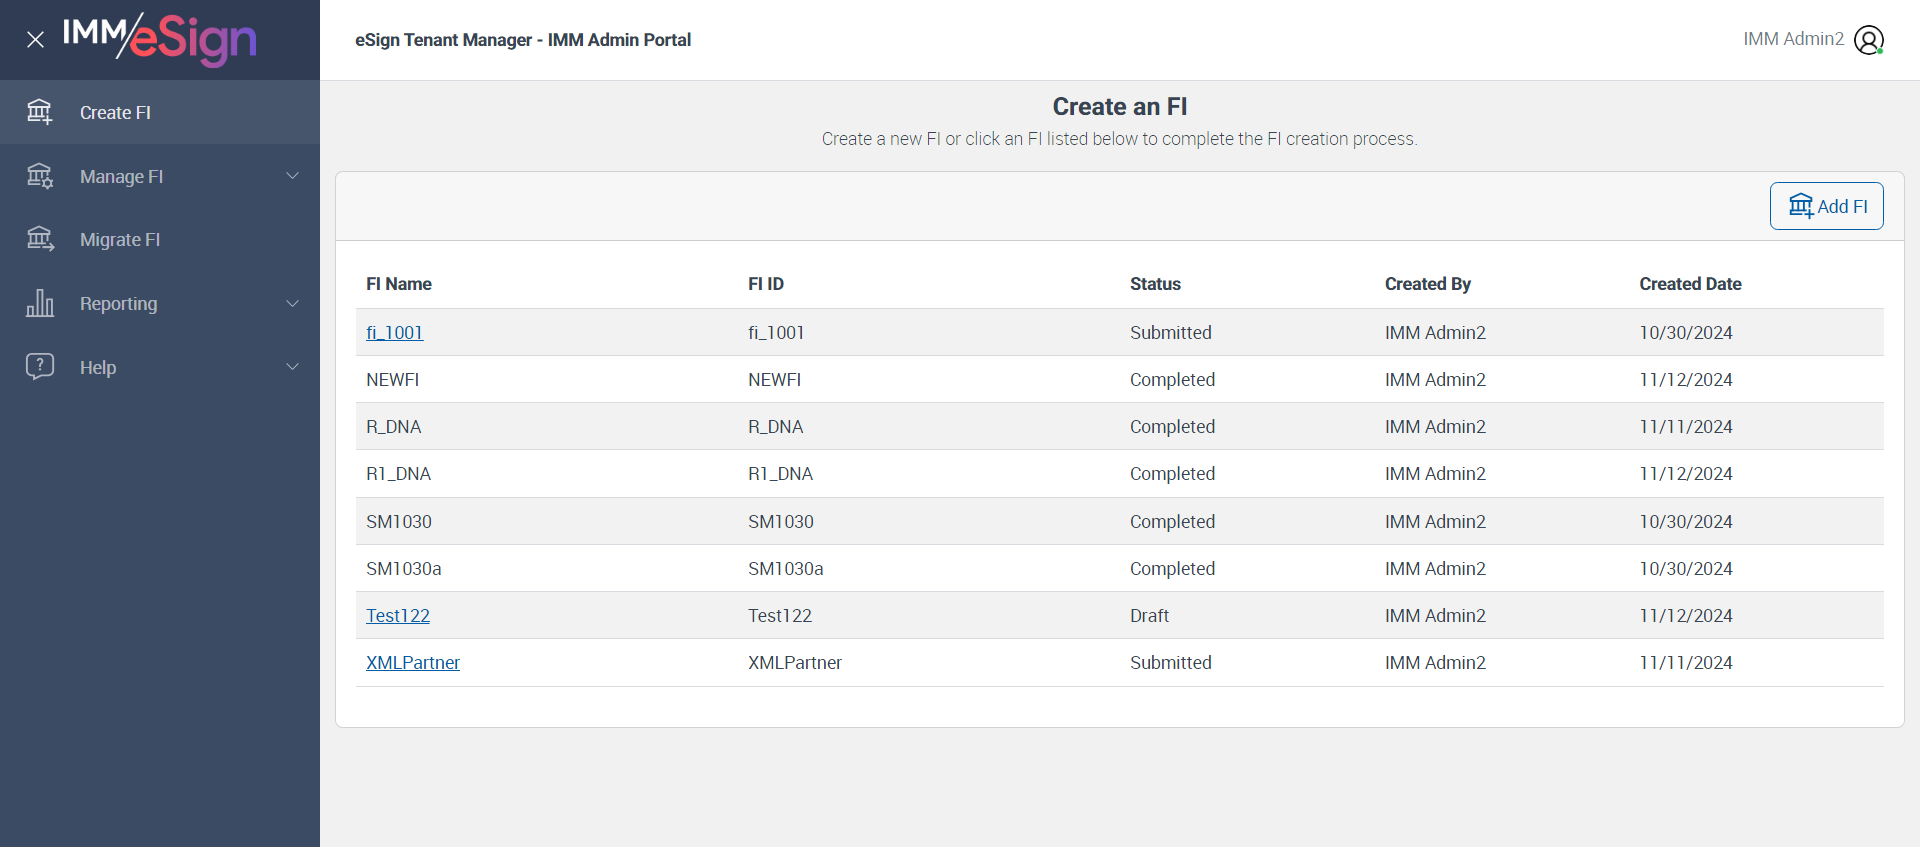Click the FI Name column header

[x=399, y=284]
